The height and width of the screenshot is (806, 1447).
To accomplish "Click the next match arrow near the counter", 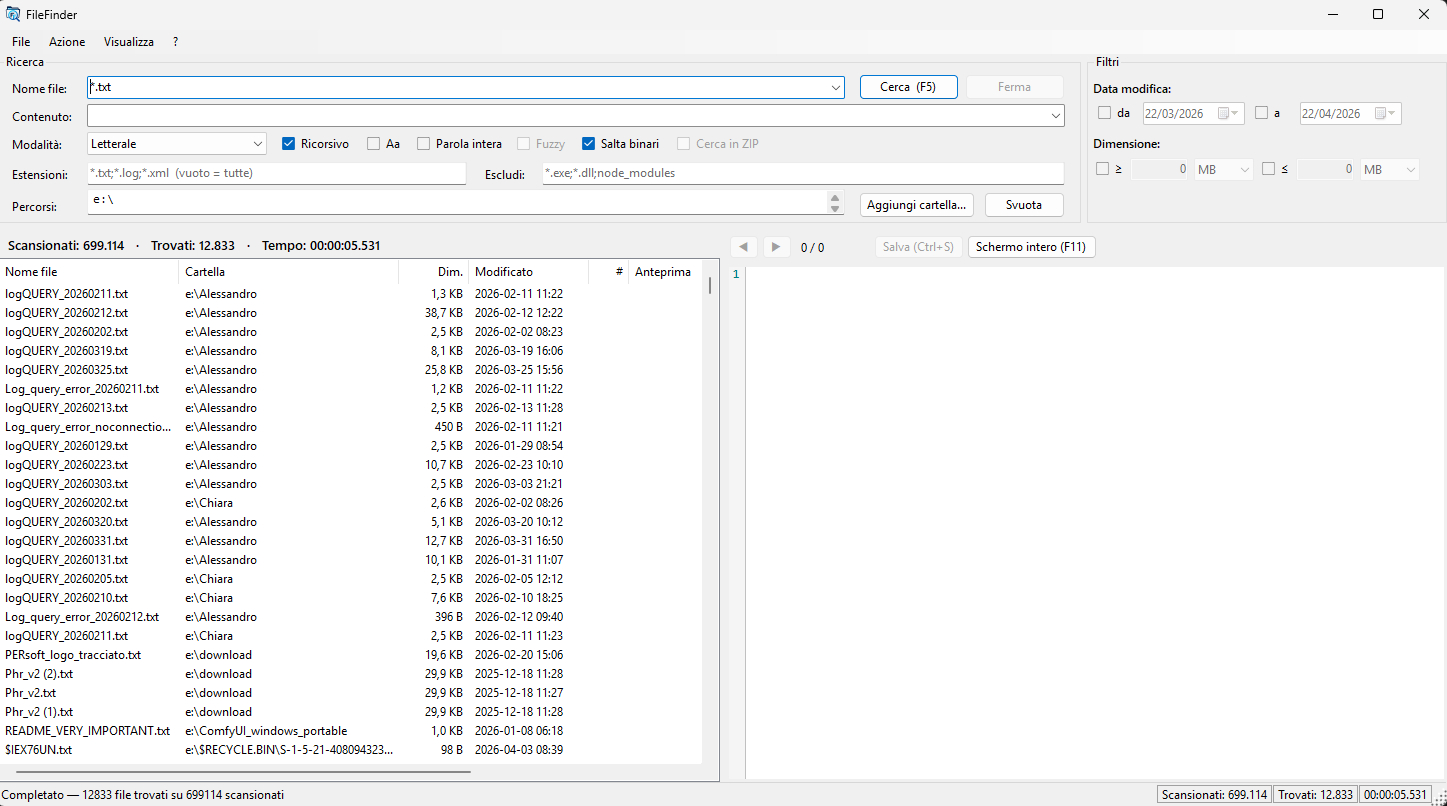I will [777, 246].
